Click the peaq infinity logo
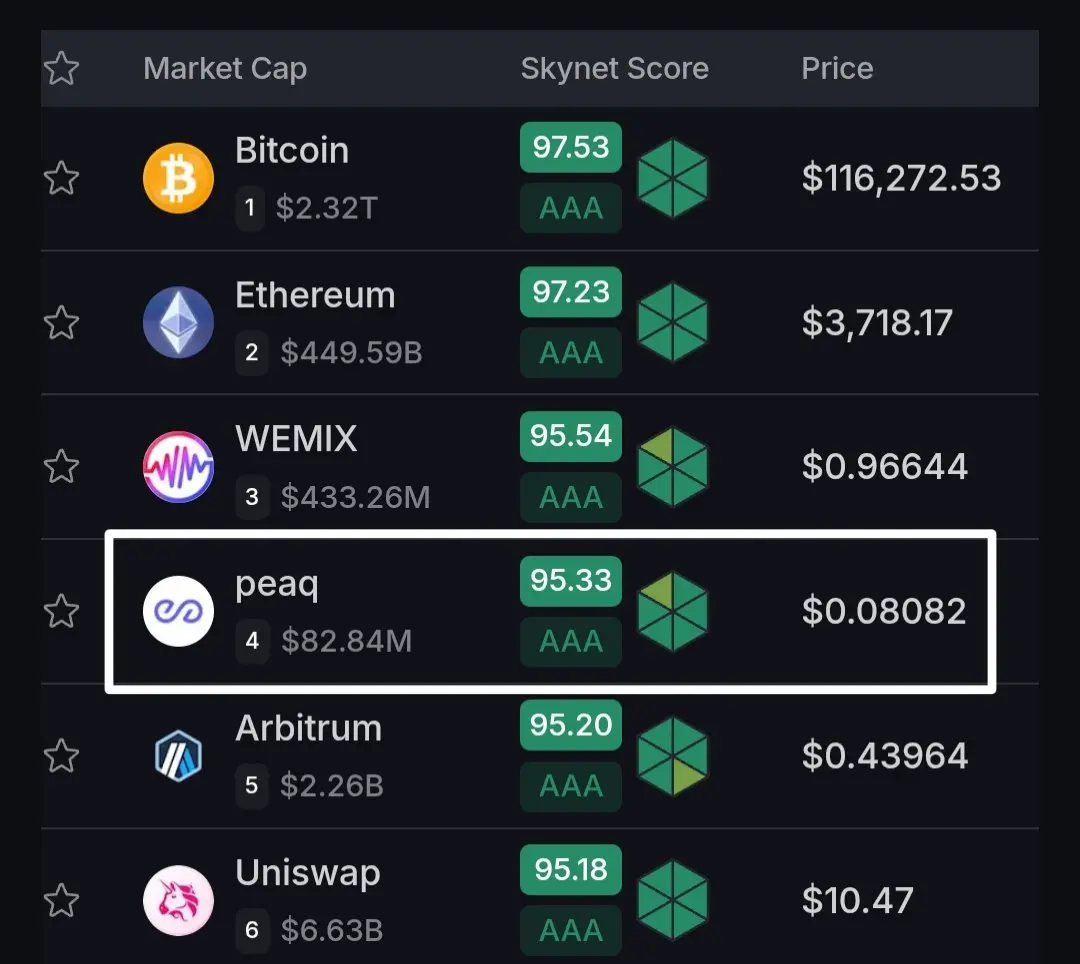Image resolution: width=1080 pixels, height=964 pixels. [178, 611]
